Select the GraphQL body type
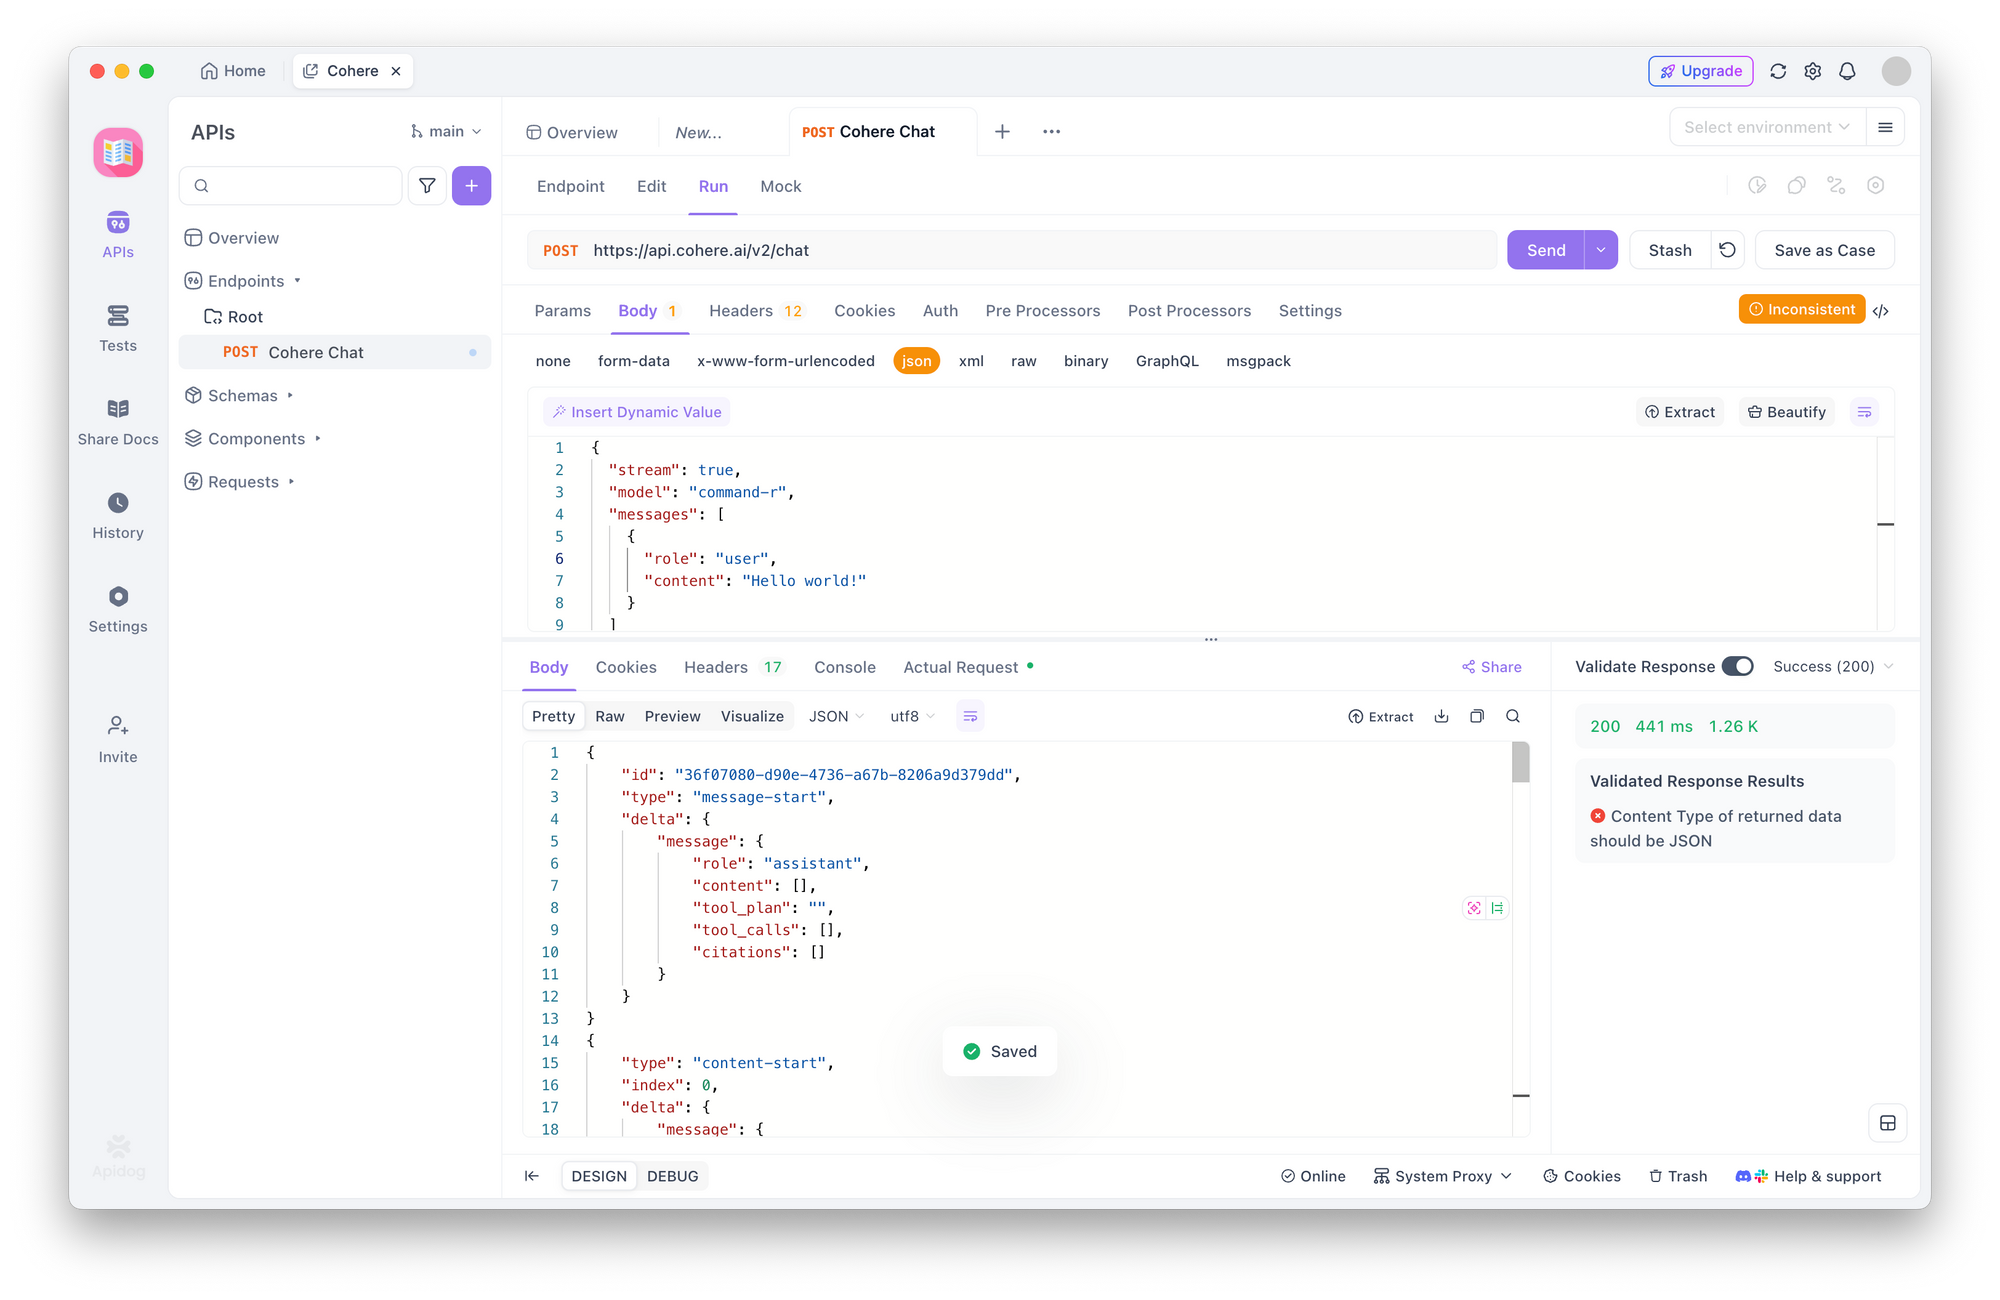 point(1167,361)
